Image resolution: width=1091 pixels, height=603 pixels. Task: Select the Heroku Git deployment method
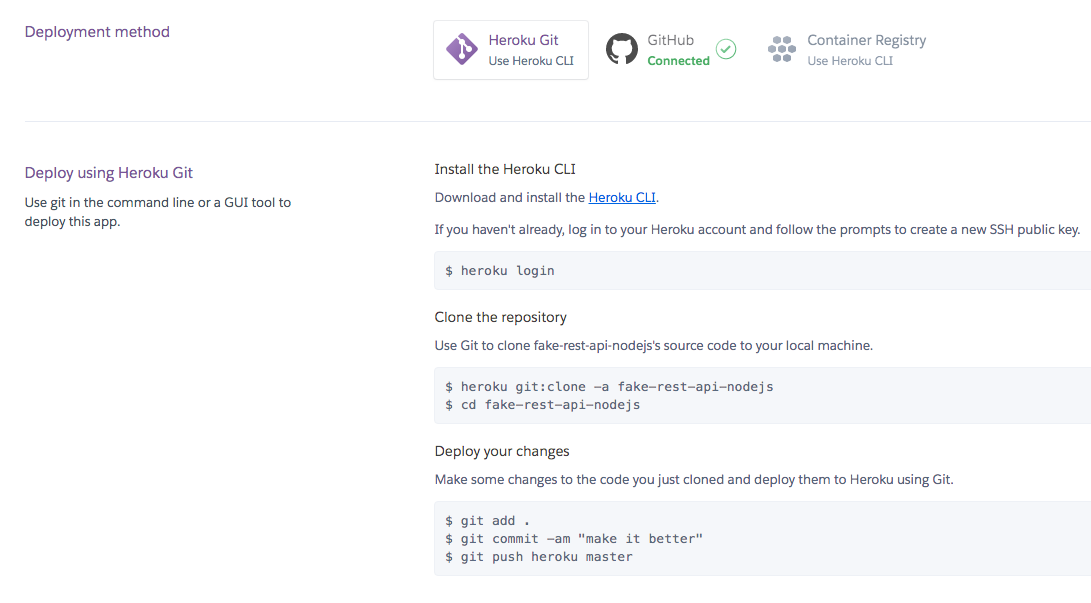pyautogui.click(x=511, y=49)
